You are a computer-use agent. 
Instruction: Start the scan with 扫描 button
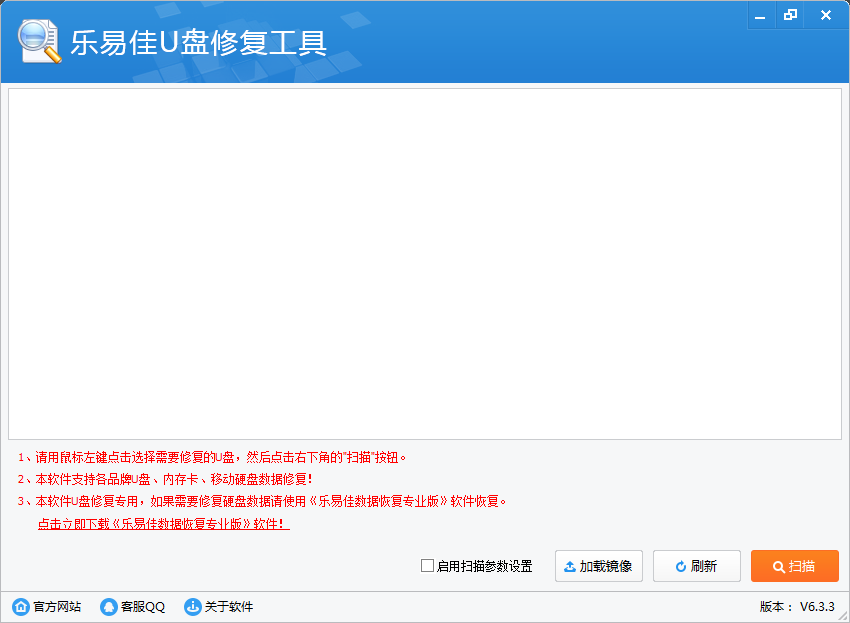[x=795, y=566]
